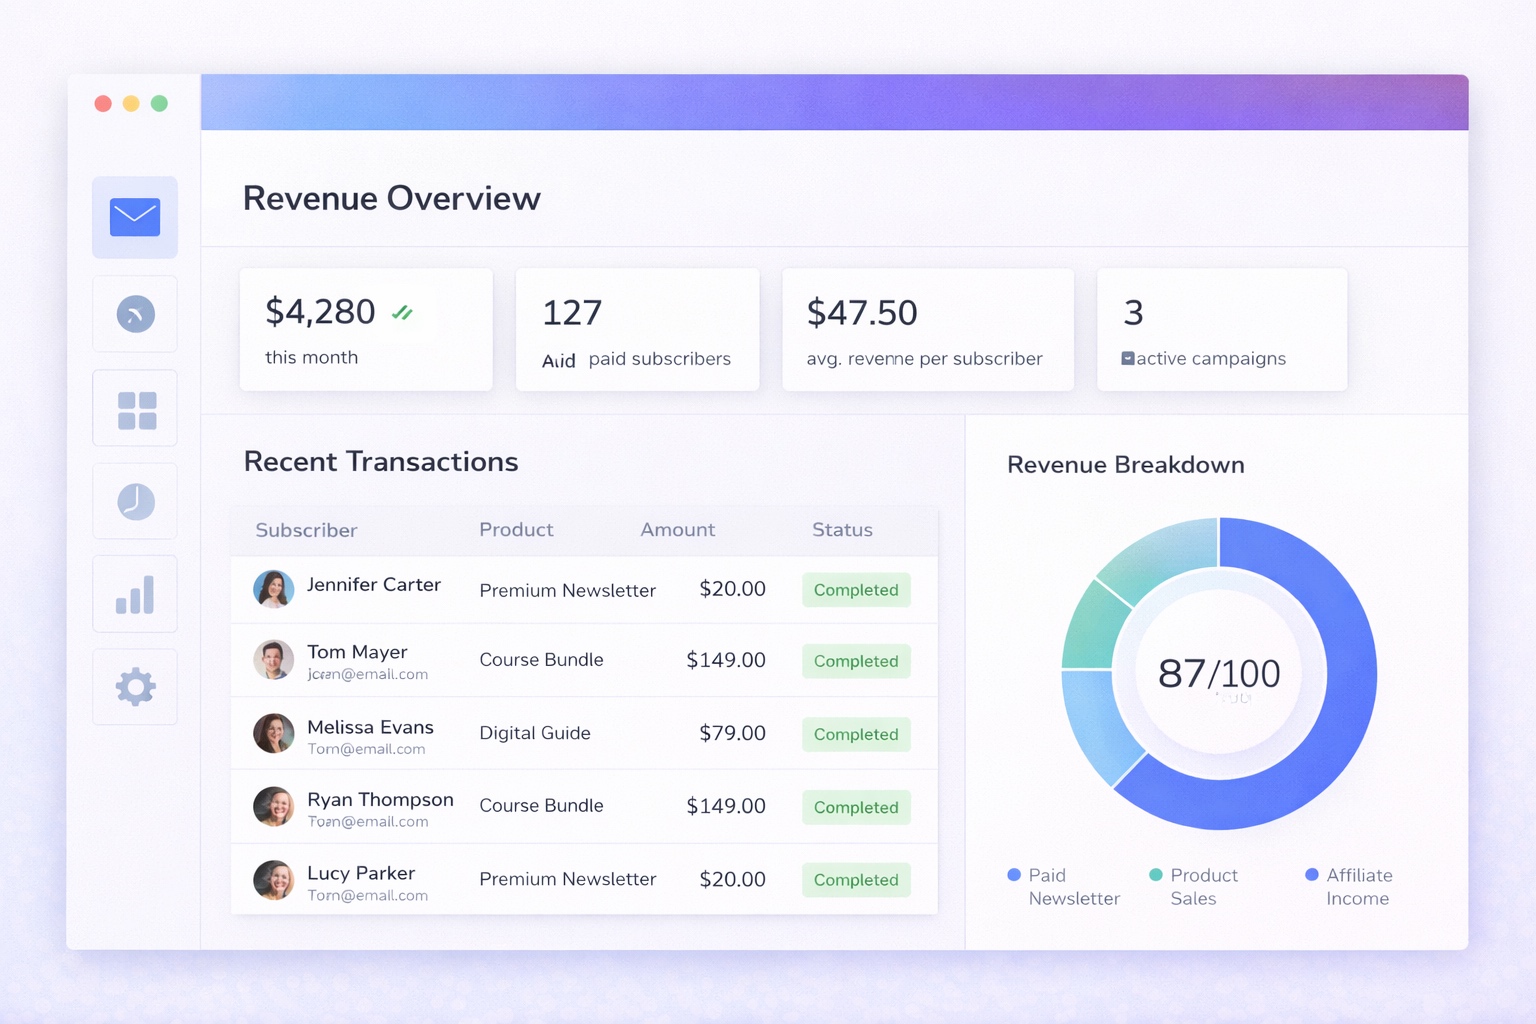Click Melissa Evans's avatar

click(x=273, y=733)
